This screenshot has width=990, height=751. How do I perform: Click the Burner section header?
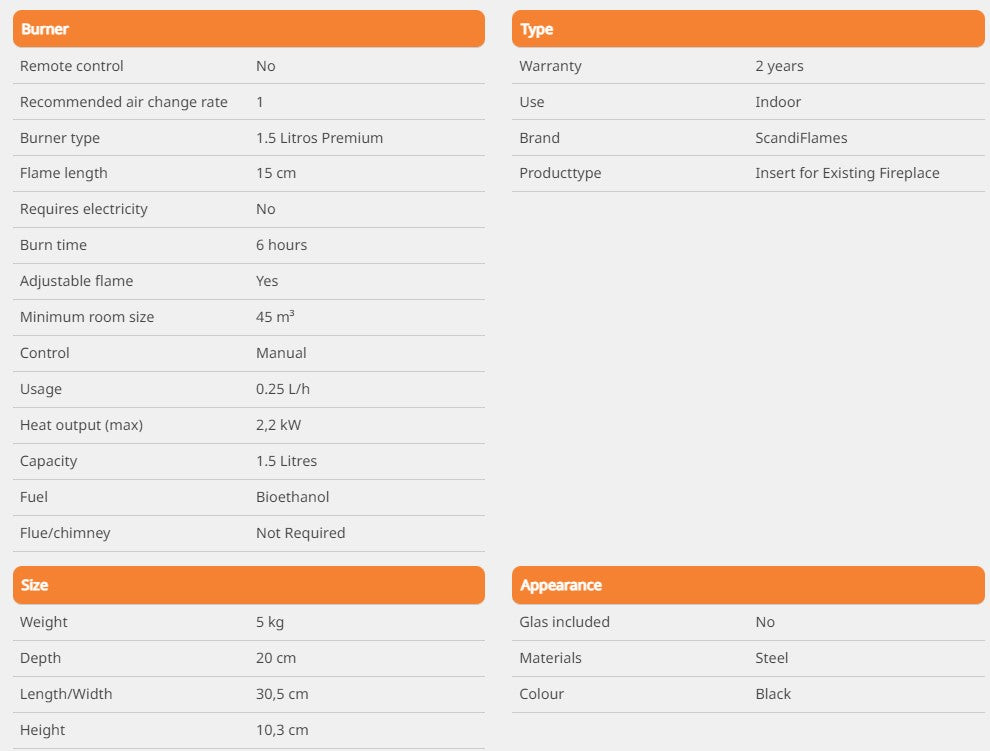point(45,29)
